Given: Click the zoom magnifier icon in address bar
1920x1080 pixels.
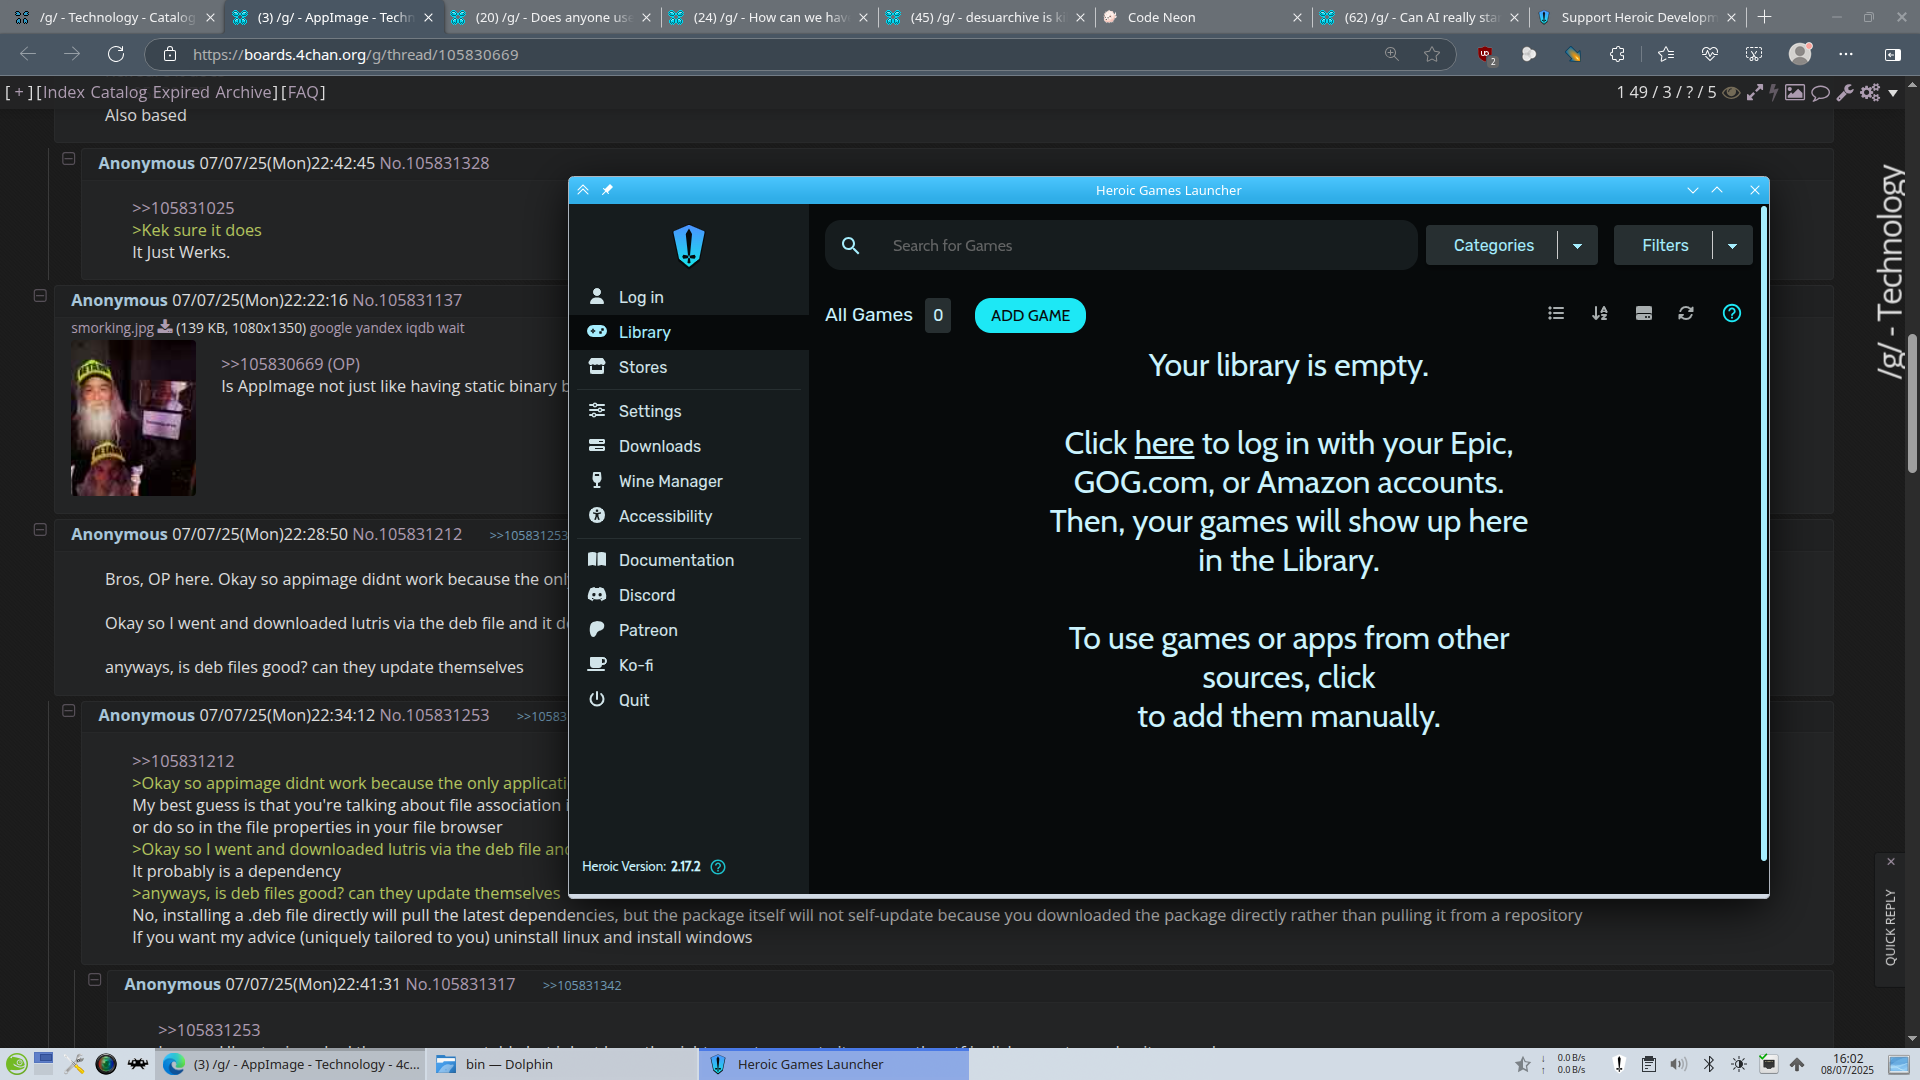Looking at the screenshot, I should [x=1391, y=54].
